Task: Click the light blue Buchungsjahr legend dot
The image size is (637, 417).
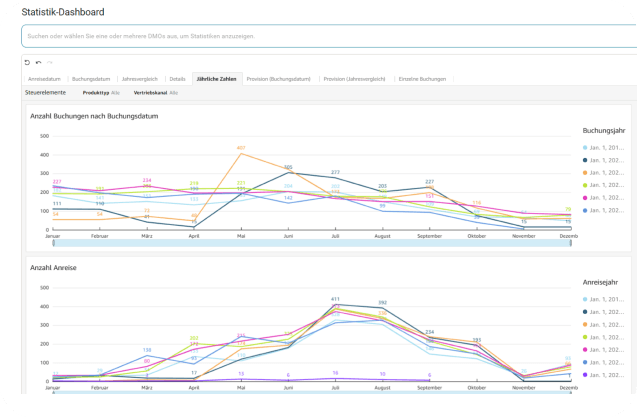Action: [585, 147]
